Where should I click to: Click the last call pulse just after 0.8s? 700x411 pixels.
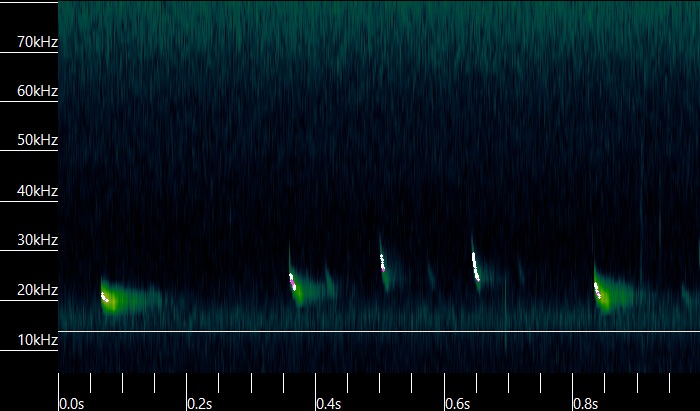click(x=600, y=292)
